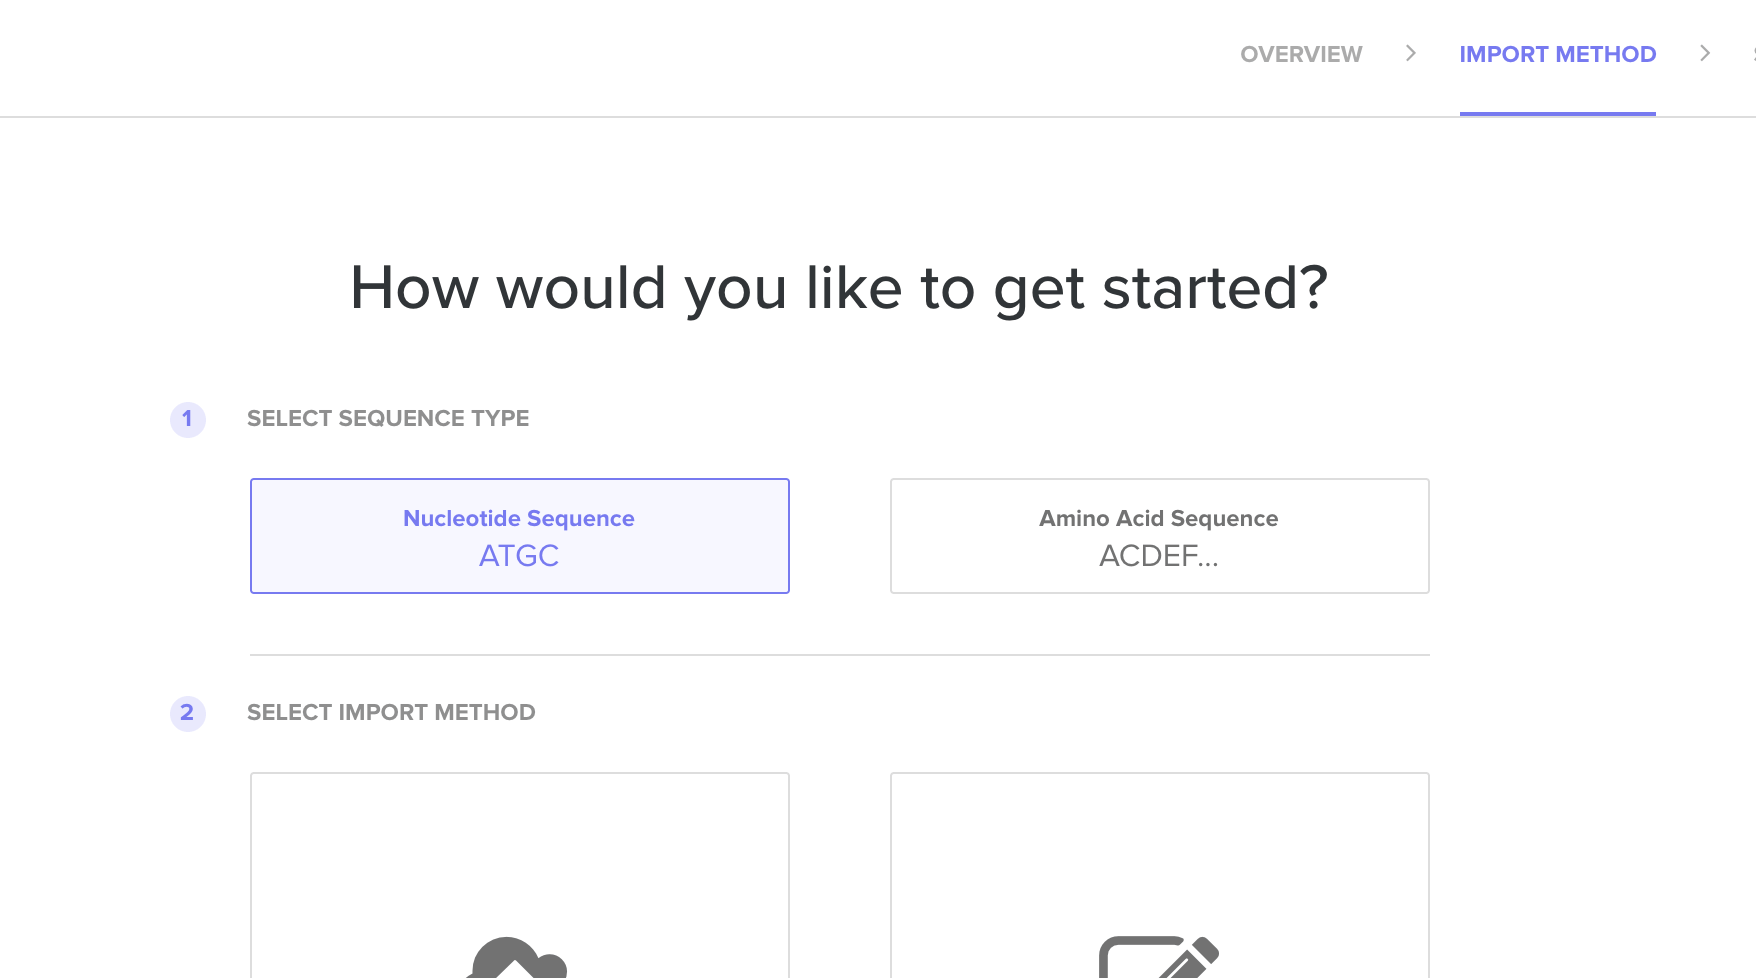Image resolution: width=1756 pixels, height=978 pixels.
Task: Click the purple underline below IMPORT METHOD
Action: [x=1557, y=113]
